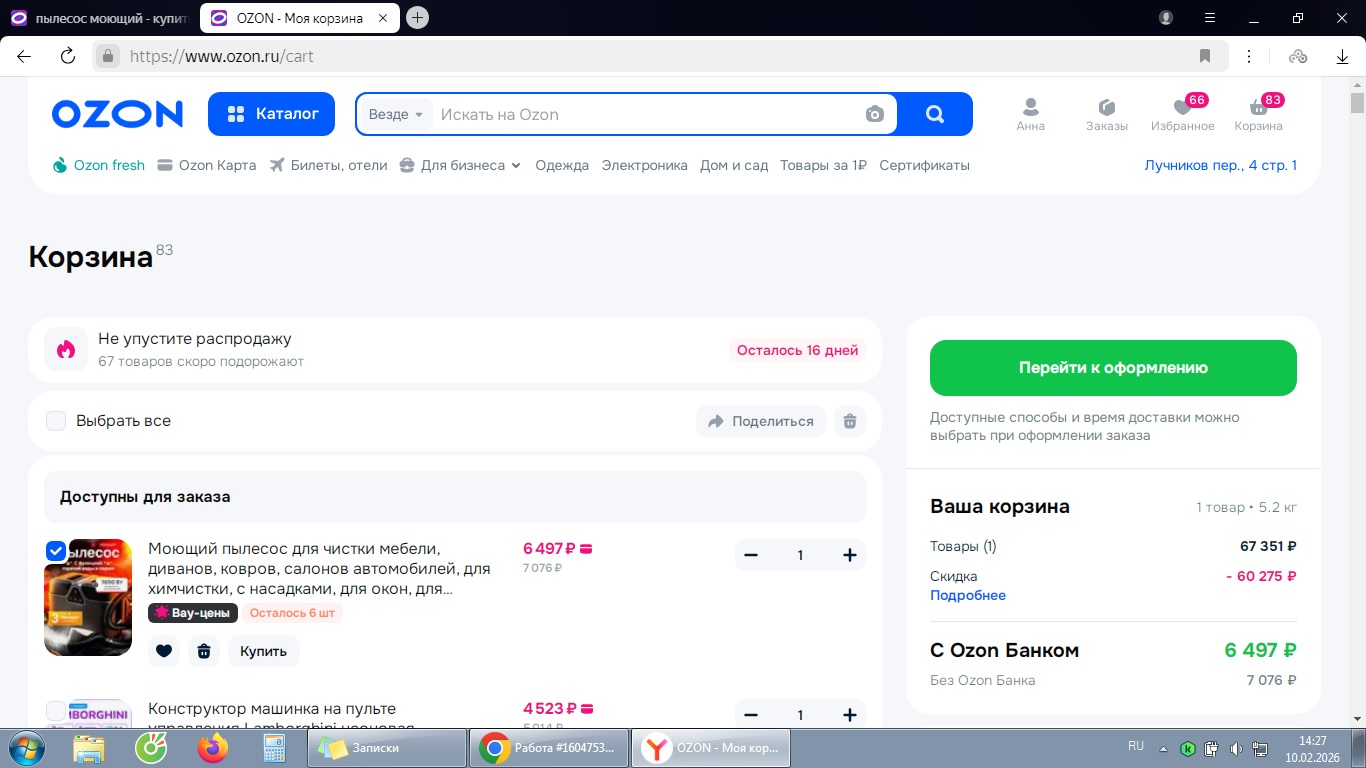Viewport: 1366px width, 768px height.
Task: Open Заказы orders box icon
Action: coord(1106,109)
